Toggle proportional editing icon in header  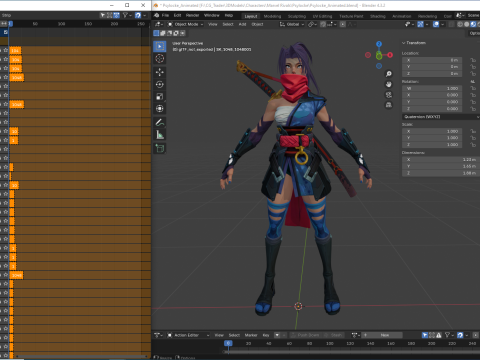pyautogui.click(x=343, y=24)
